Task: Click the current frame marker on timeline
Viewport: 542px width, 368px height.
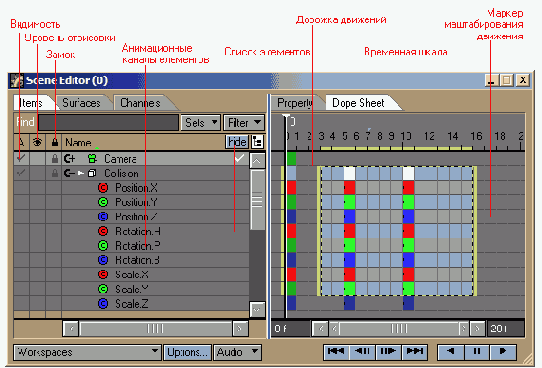Action: pos(286,117)
